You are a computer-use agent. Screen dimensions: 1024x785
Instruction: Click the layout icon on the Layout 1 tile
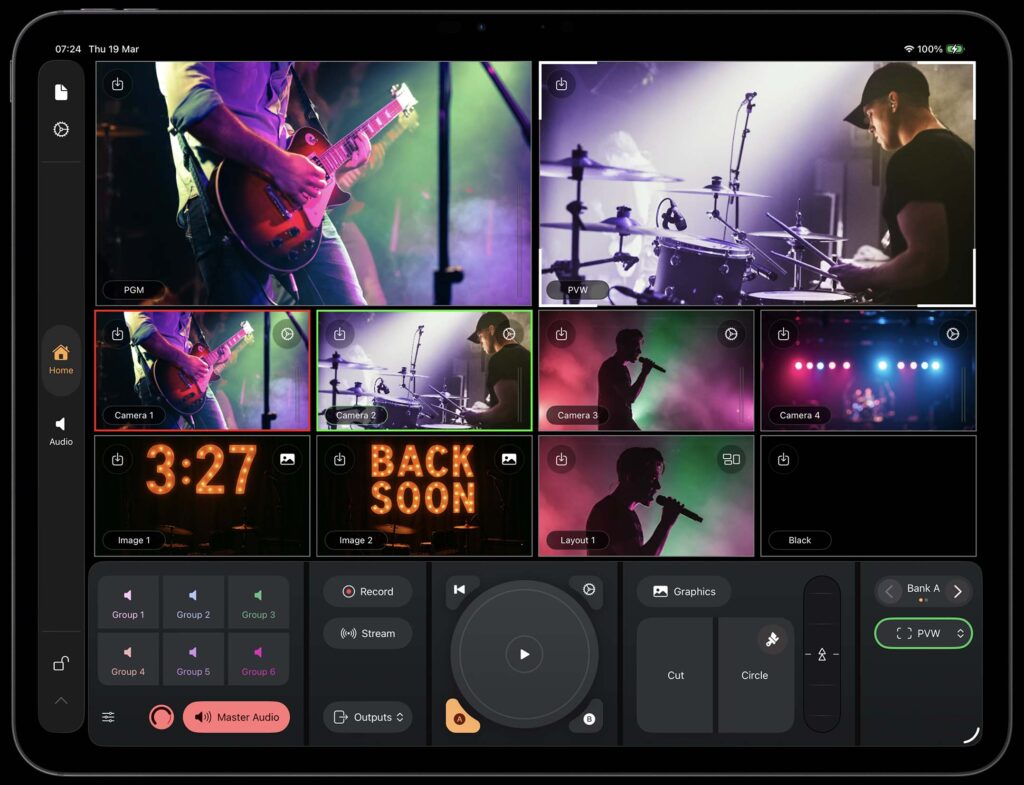coord(733,459)
